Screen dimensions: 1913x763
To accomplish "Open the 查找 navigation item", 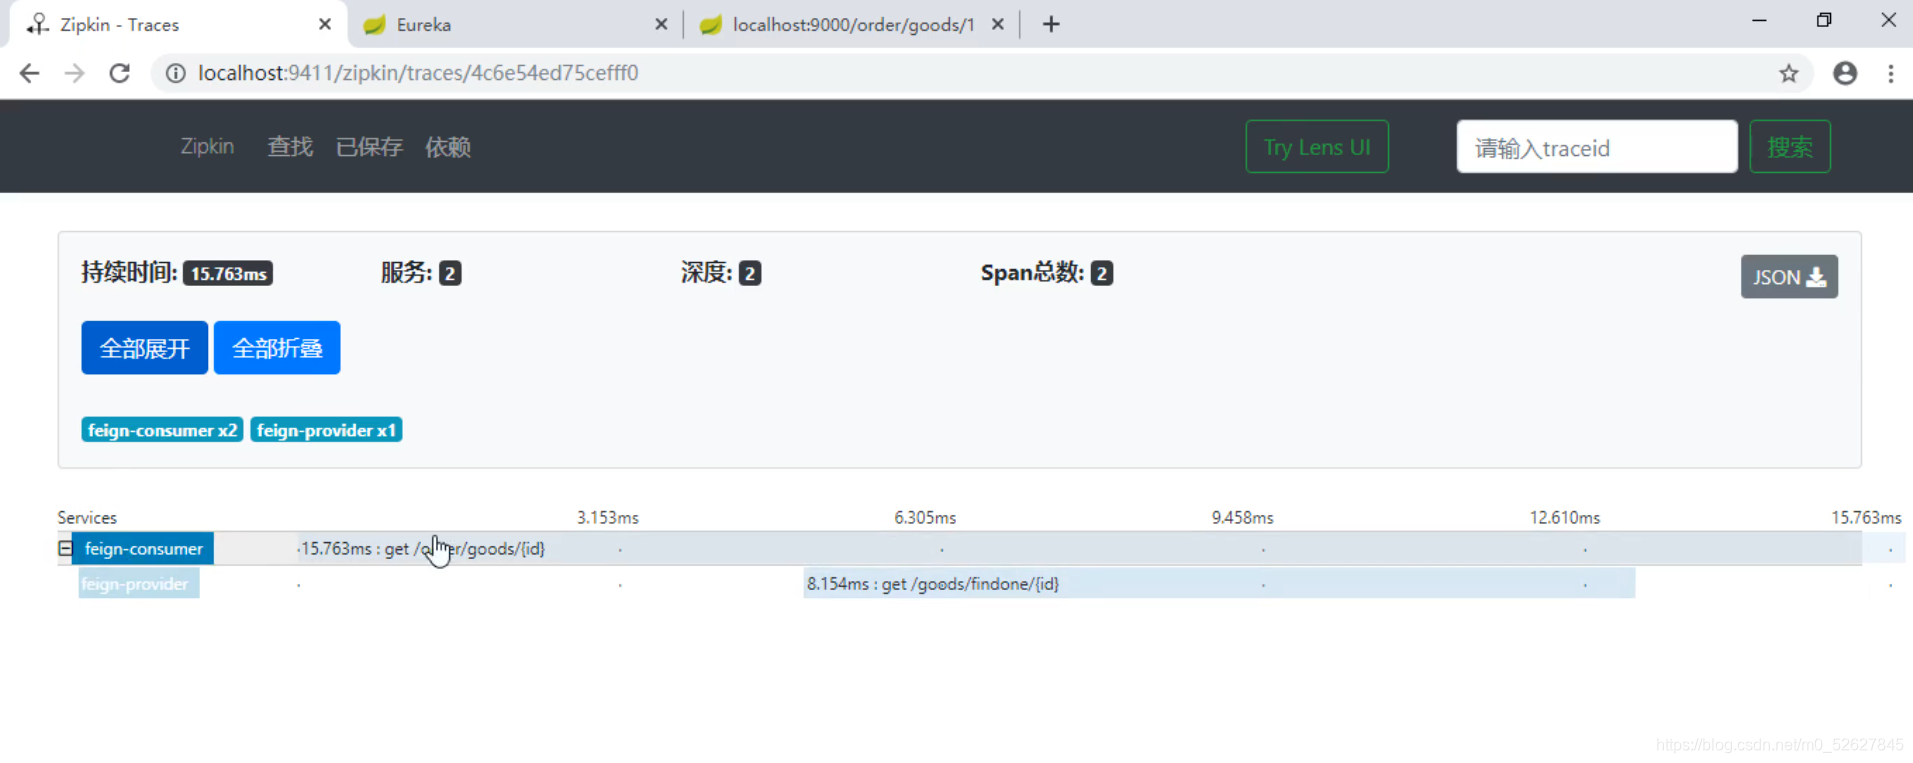I will click(290, 147).
